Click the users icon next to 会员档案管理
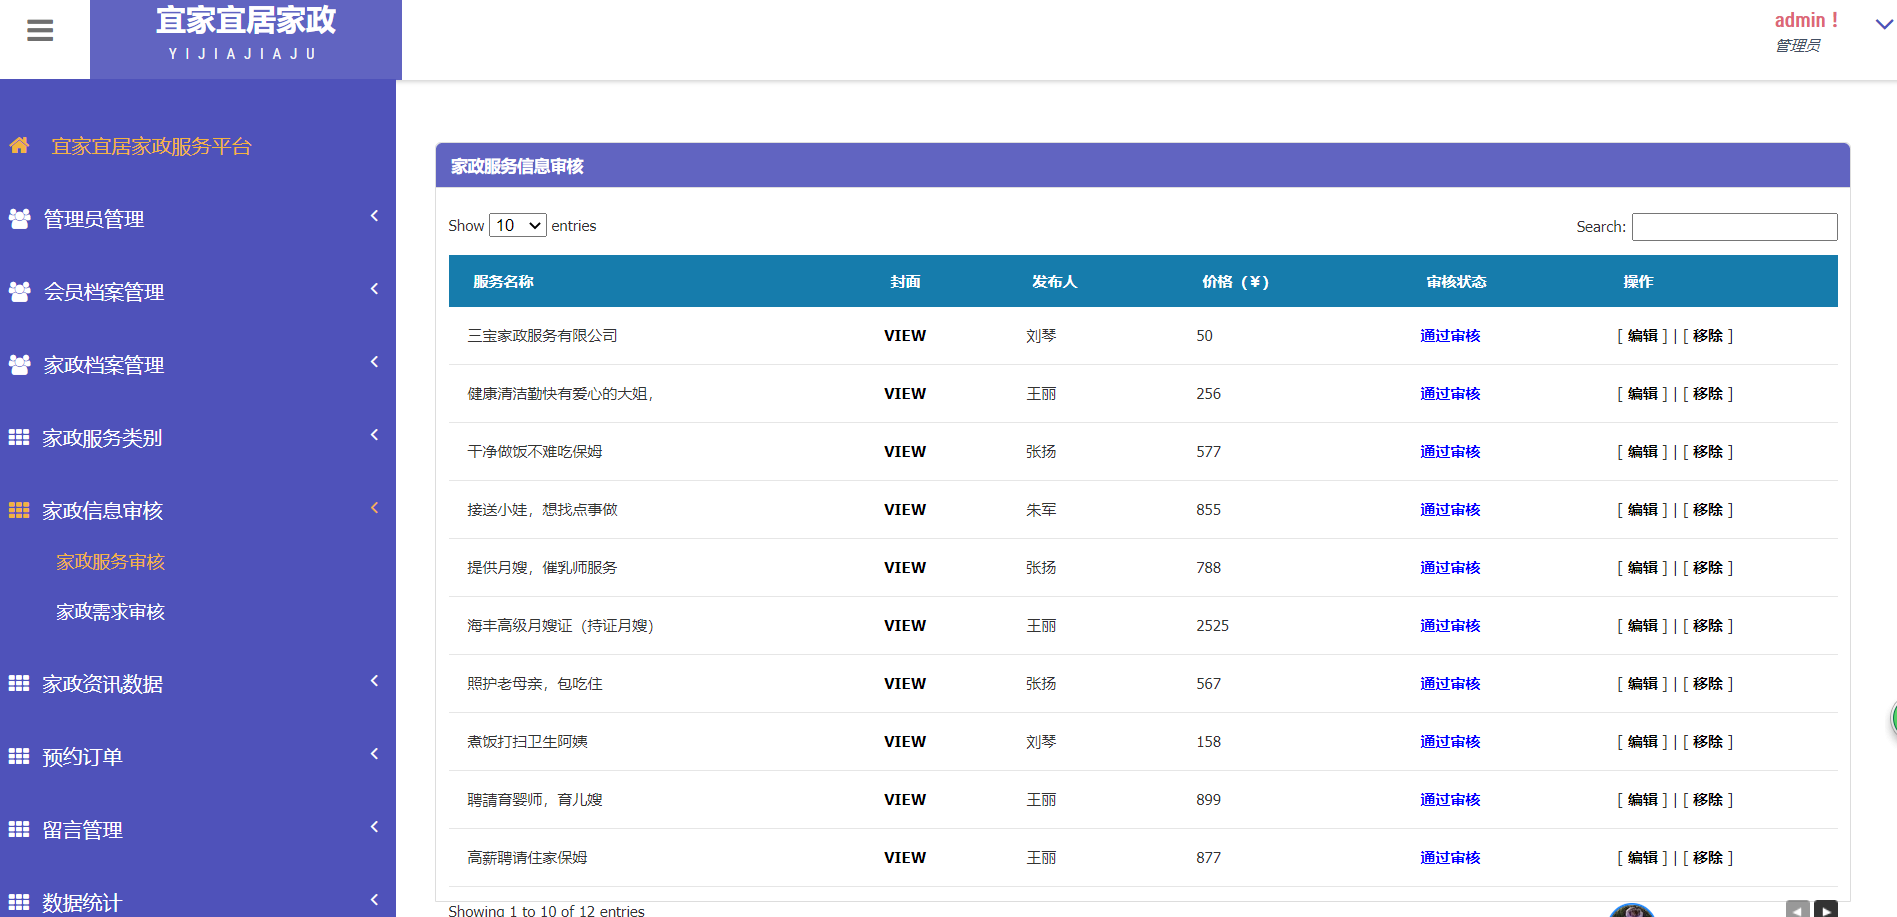Screen dimensions: 1897x917 [x=19, y=292]
